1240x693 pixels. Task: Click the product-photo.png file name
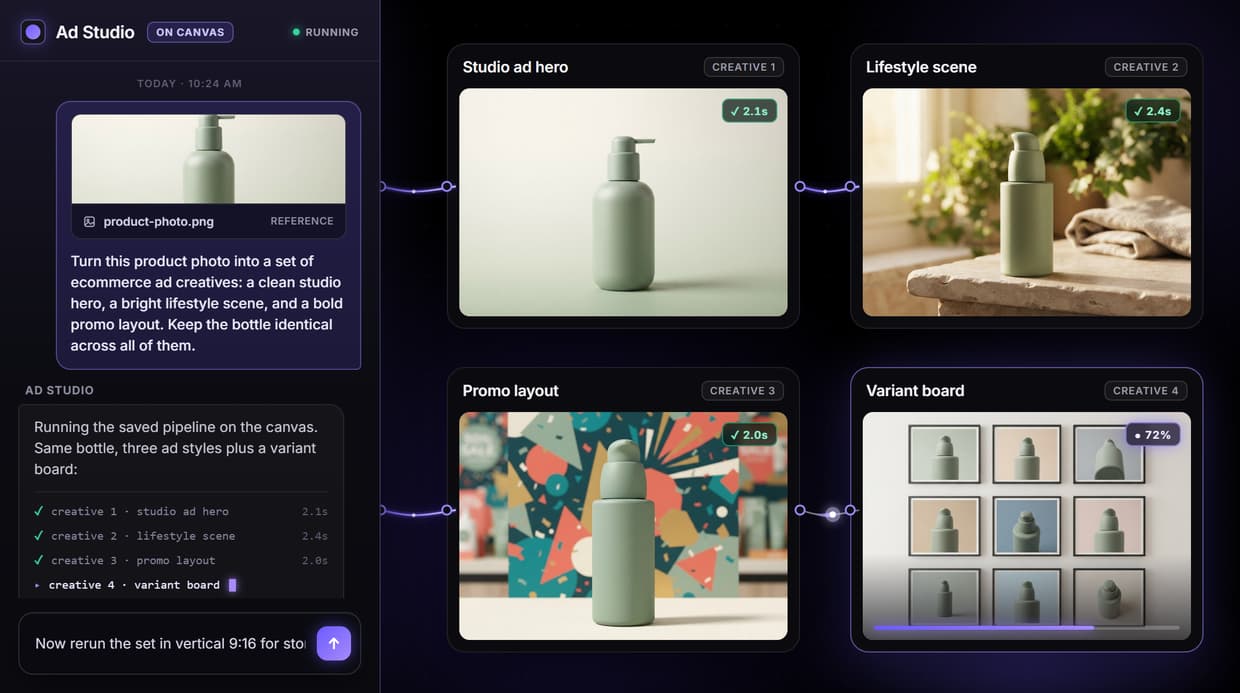158,221
